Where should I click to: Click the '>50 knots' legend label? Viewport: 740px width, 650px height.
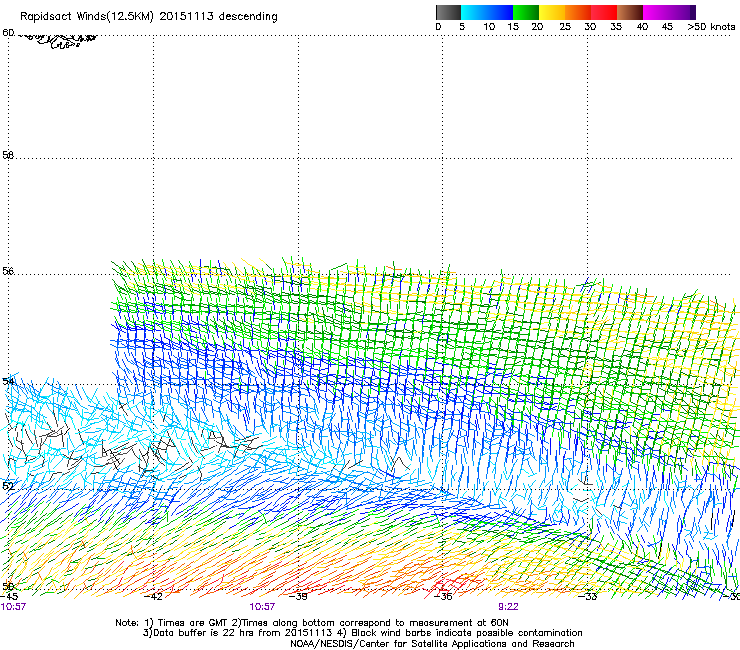pyautogui.click(x=711, y=26)
